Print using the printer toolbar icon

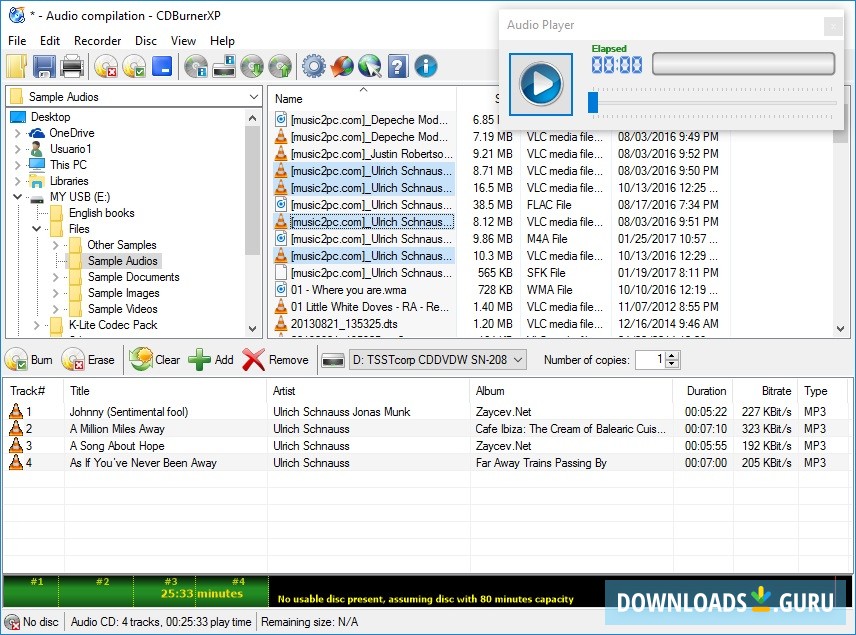pos(72,67)
